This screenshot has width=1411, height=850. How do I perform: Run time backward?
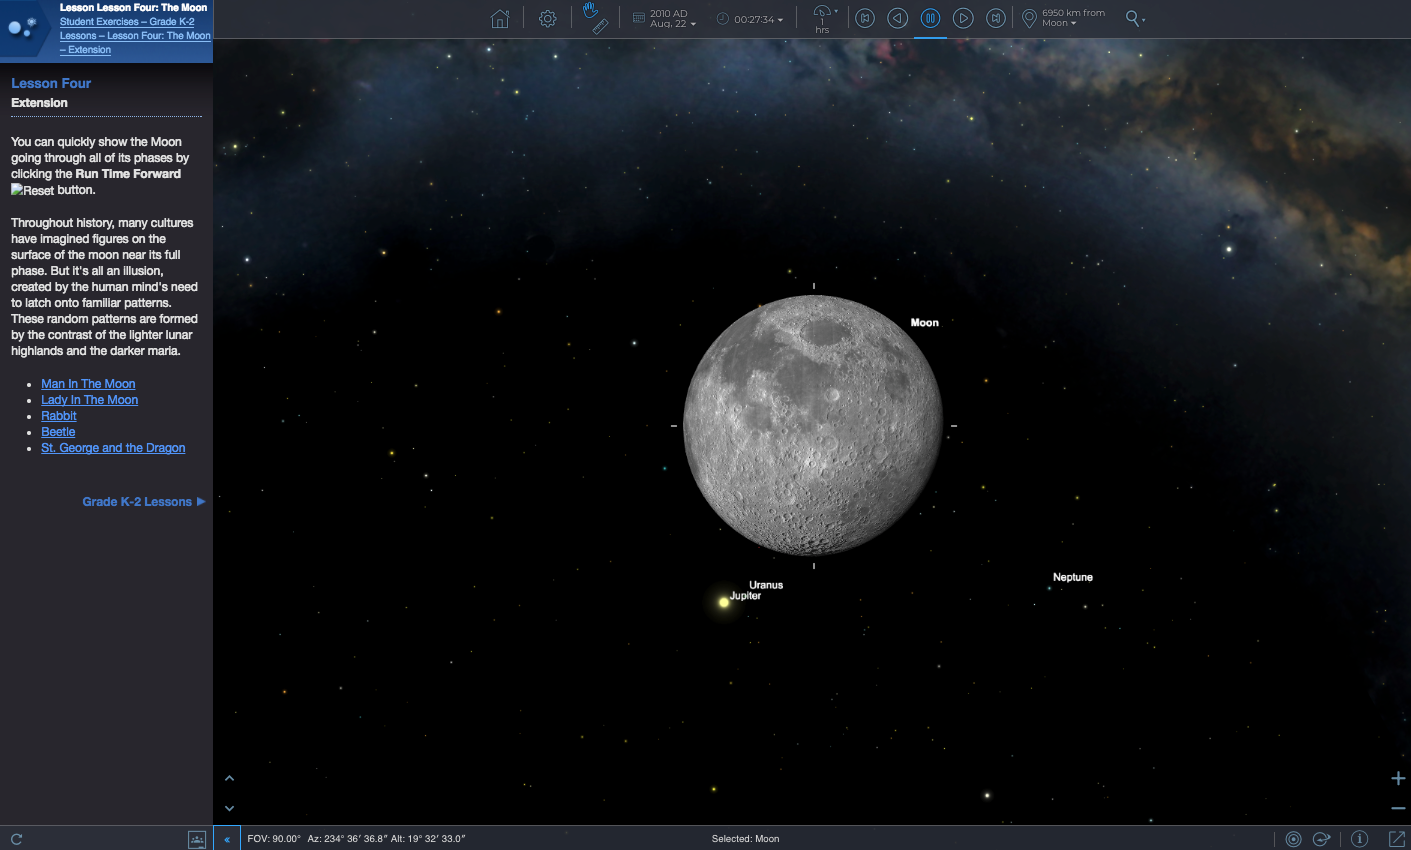(898, 18)
